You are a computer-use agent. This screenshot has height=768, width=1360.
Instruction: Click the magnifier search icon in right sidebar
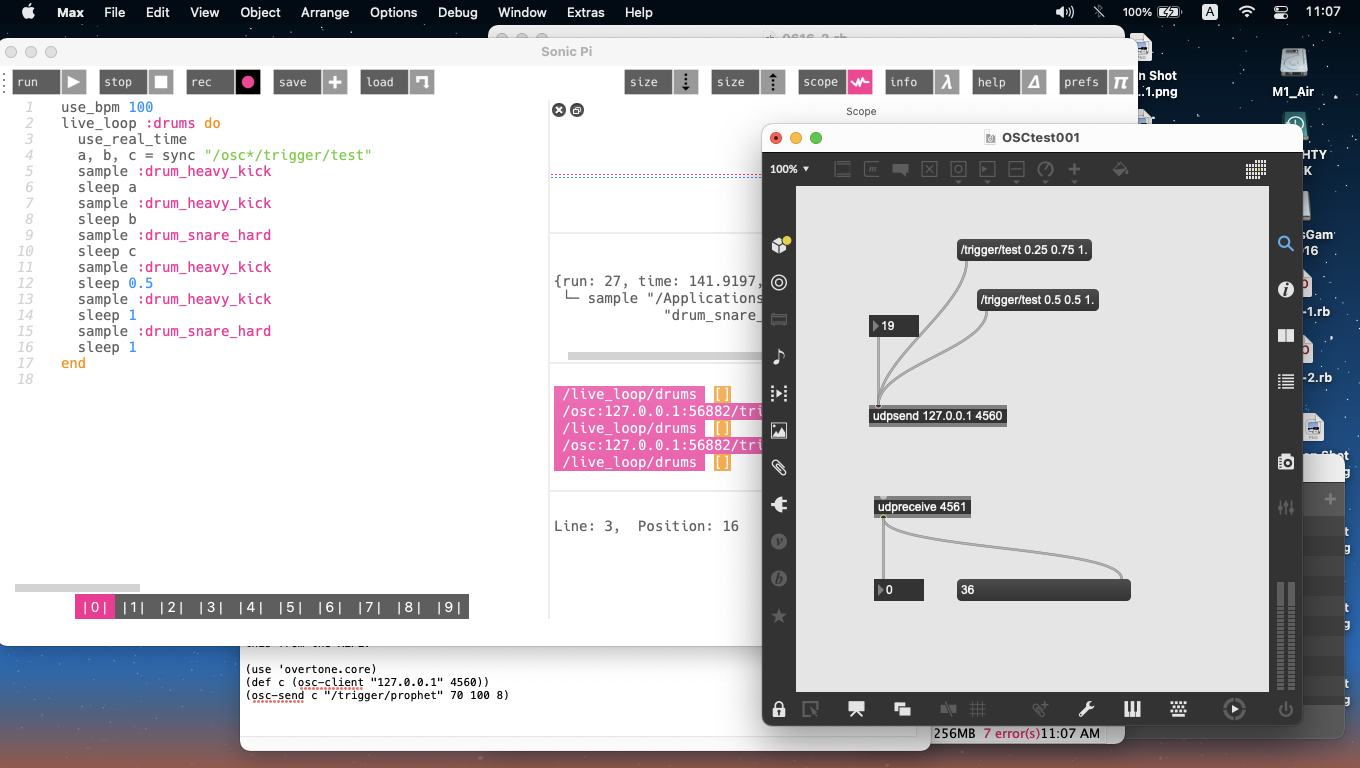(x=1286, y=244)
